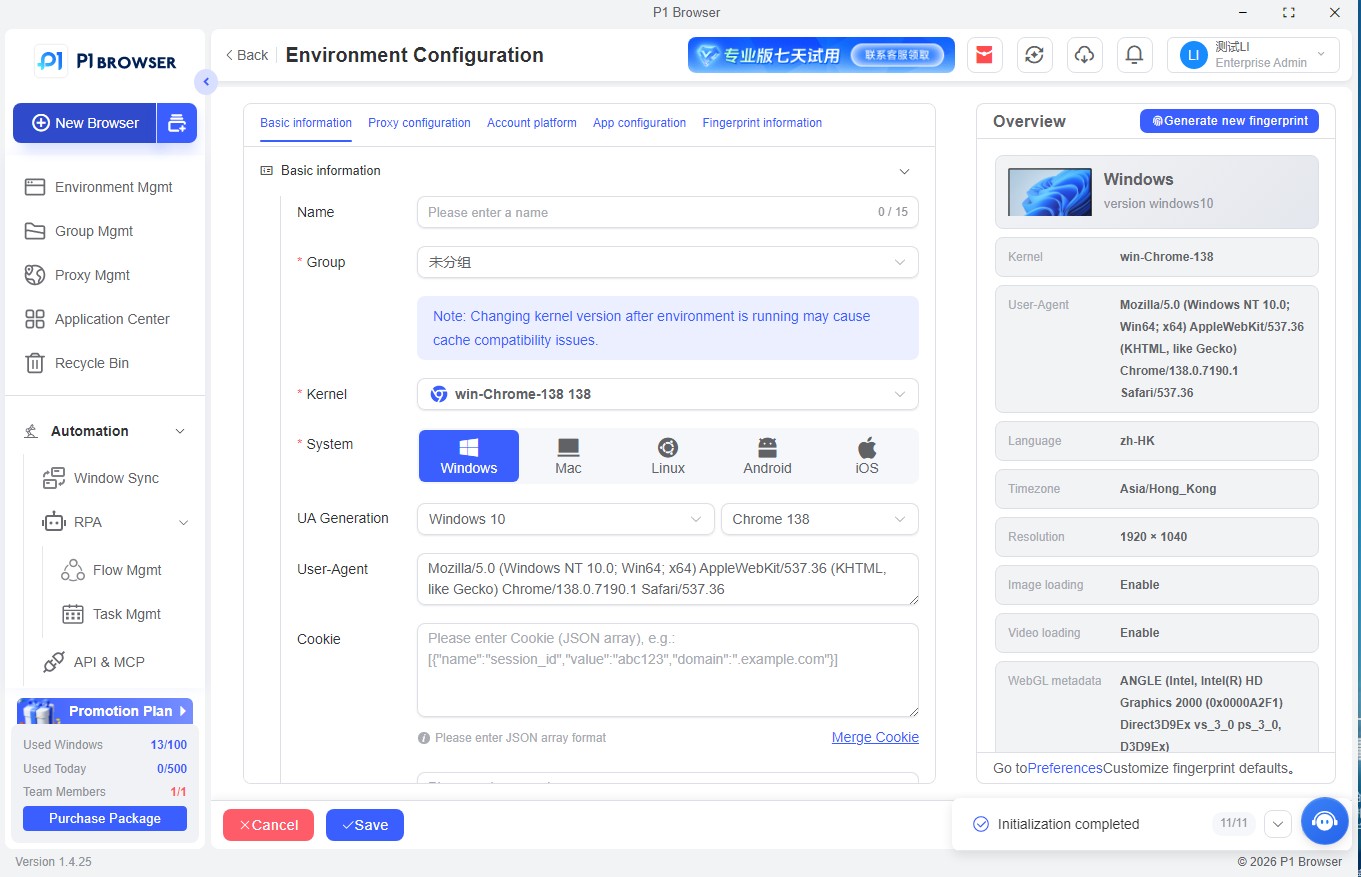Collapse the Automation sidebar group
Screen dimensions: 1361x877
180,431
